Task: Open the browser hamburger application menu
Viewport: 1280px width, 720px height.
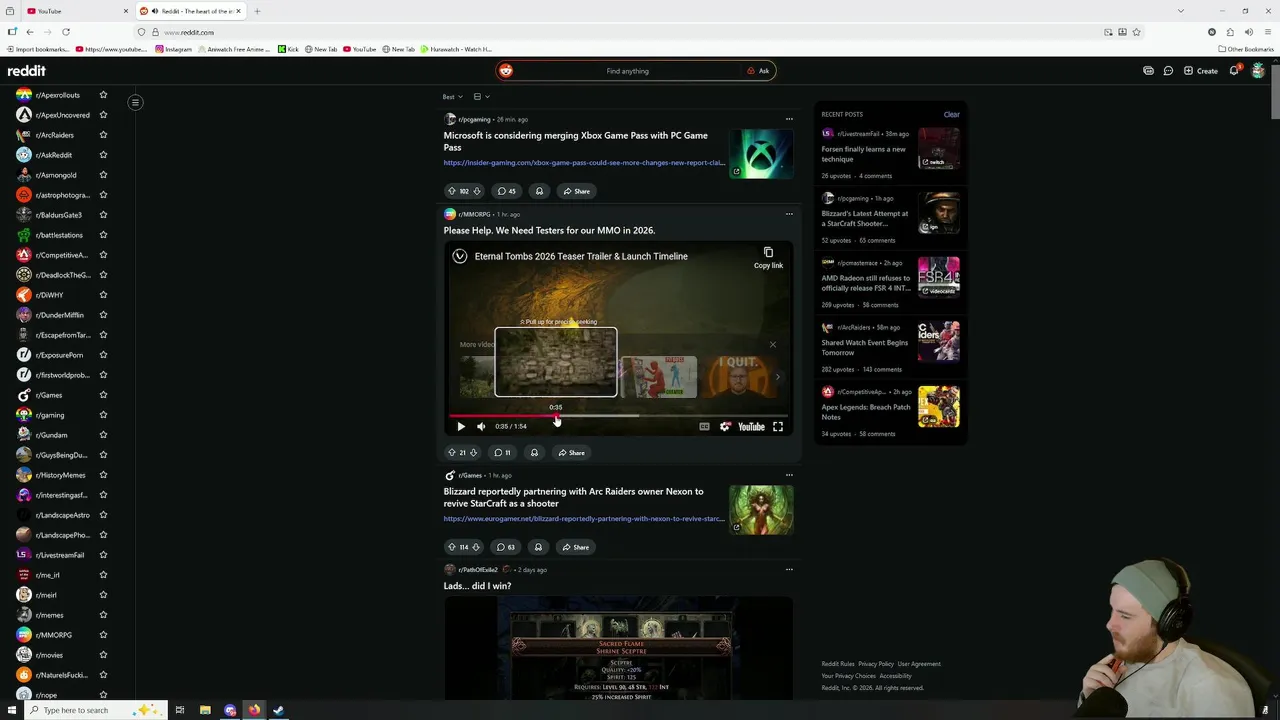Action: point(1267,32)
